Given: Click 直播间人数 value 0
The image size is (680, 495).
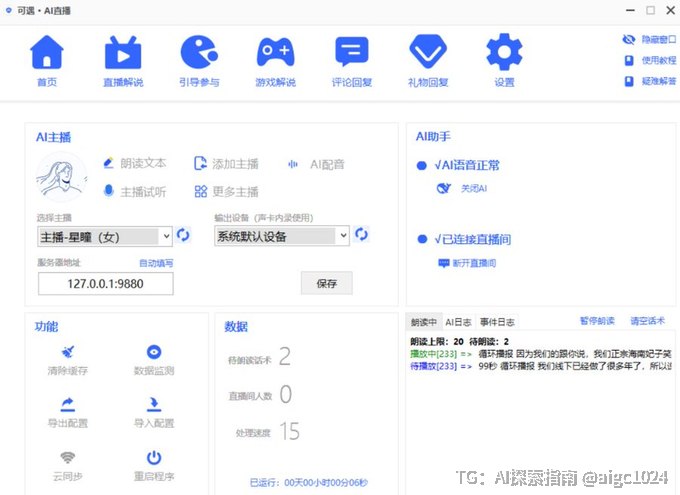Looking at the screenshot, I should tap(286, 394).
